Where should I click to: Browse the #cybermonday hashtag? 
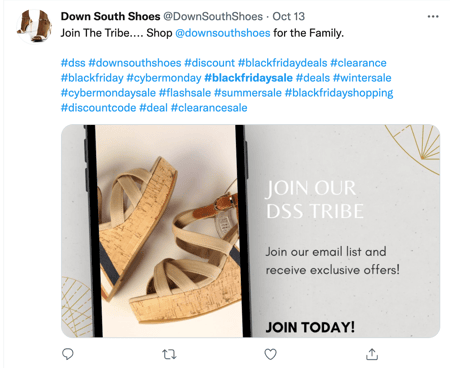pos(164,78)
